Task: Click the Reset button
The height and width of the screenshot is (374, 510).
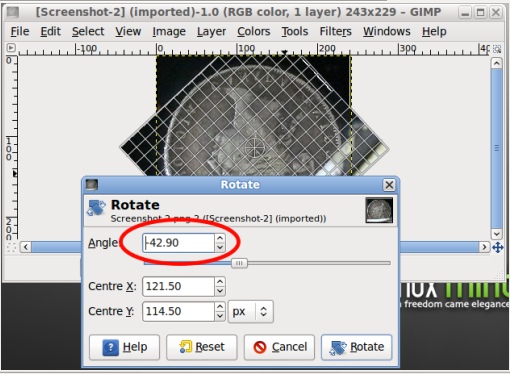Action: (x=202, y=347)
